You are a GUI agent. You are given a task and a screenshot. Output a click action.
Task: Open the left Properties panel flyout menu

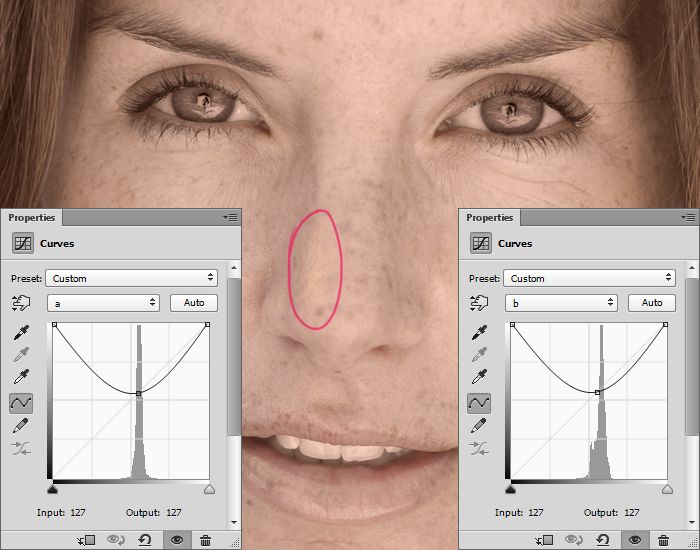pos(230,217)
